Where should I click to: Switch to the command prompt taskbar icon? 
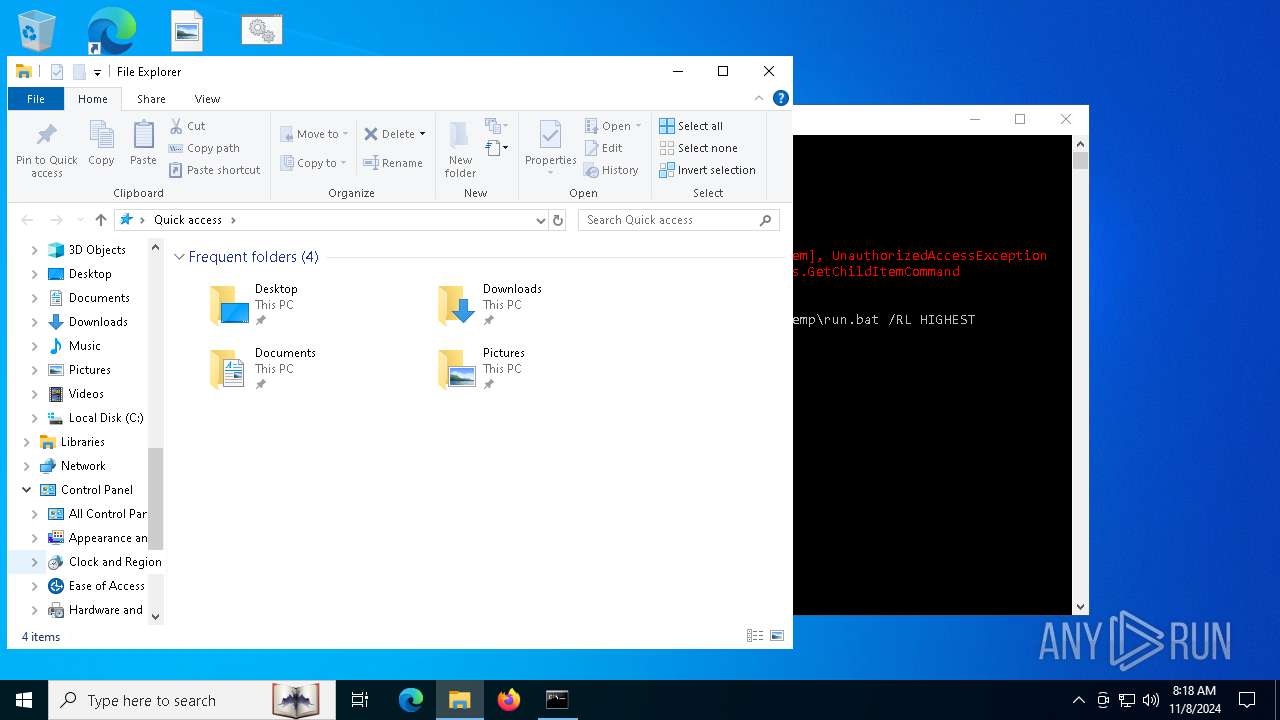(x=557, y=700)
